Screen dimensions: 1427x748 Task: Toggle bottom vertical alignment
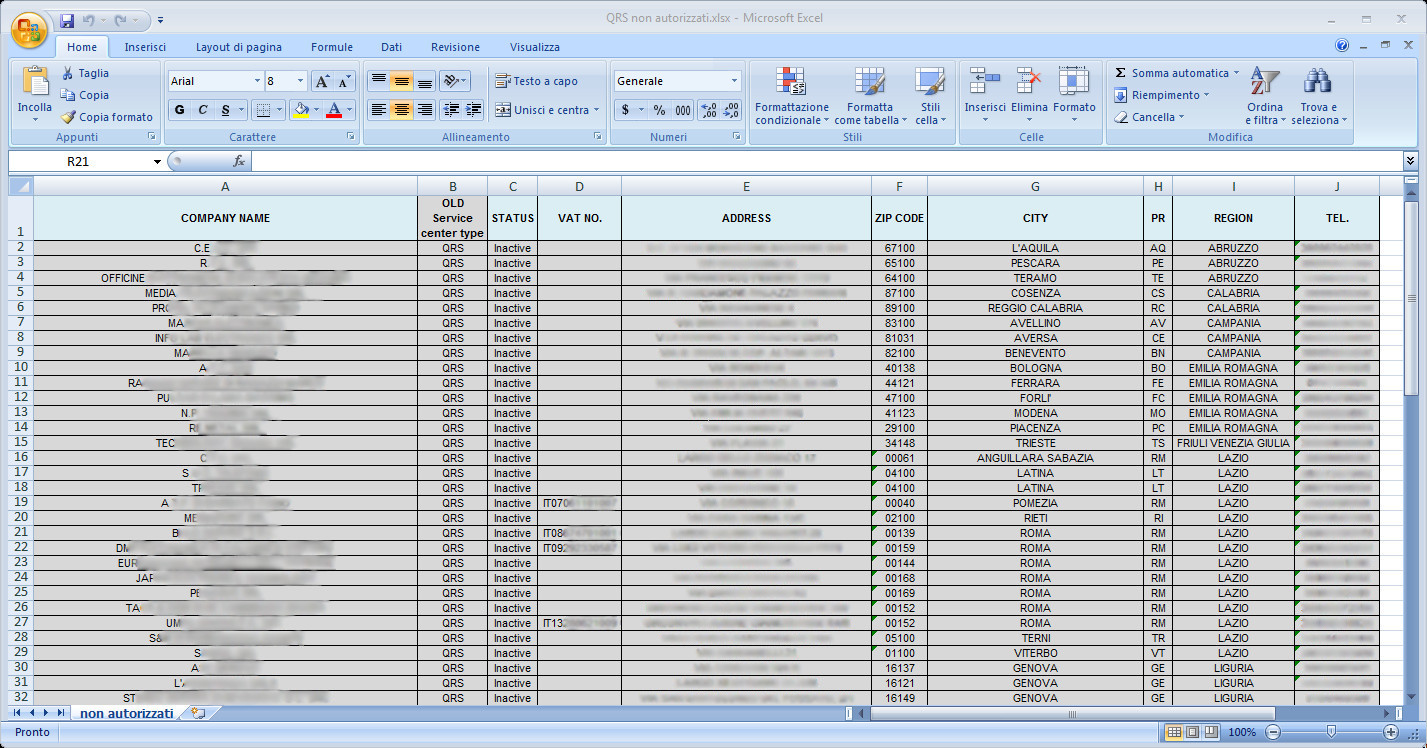(424, 81)
